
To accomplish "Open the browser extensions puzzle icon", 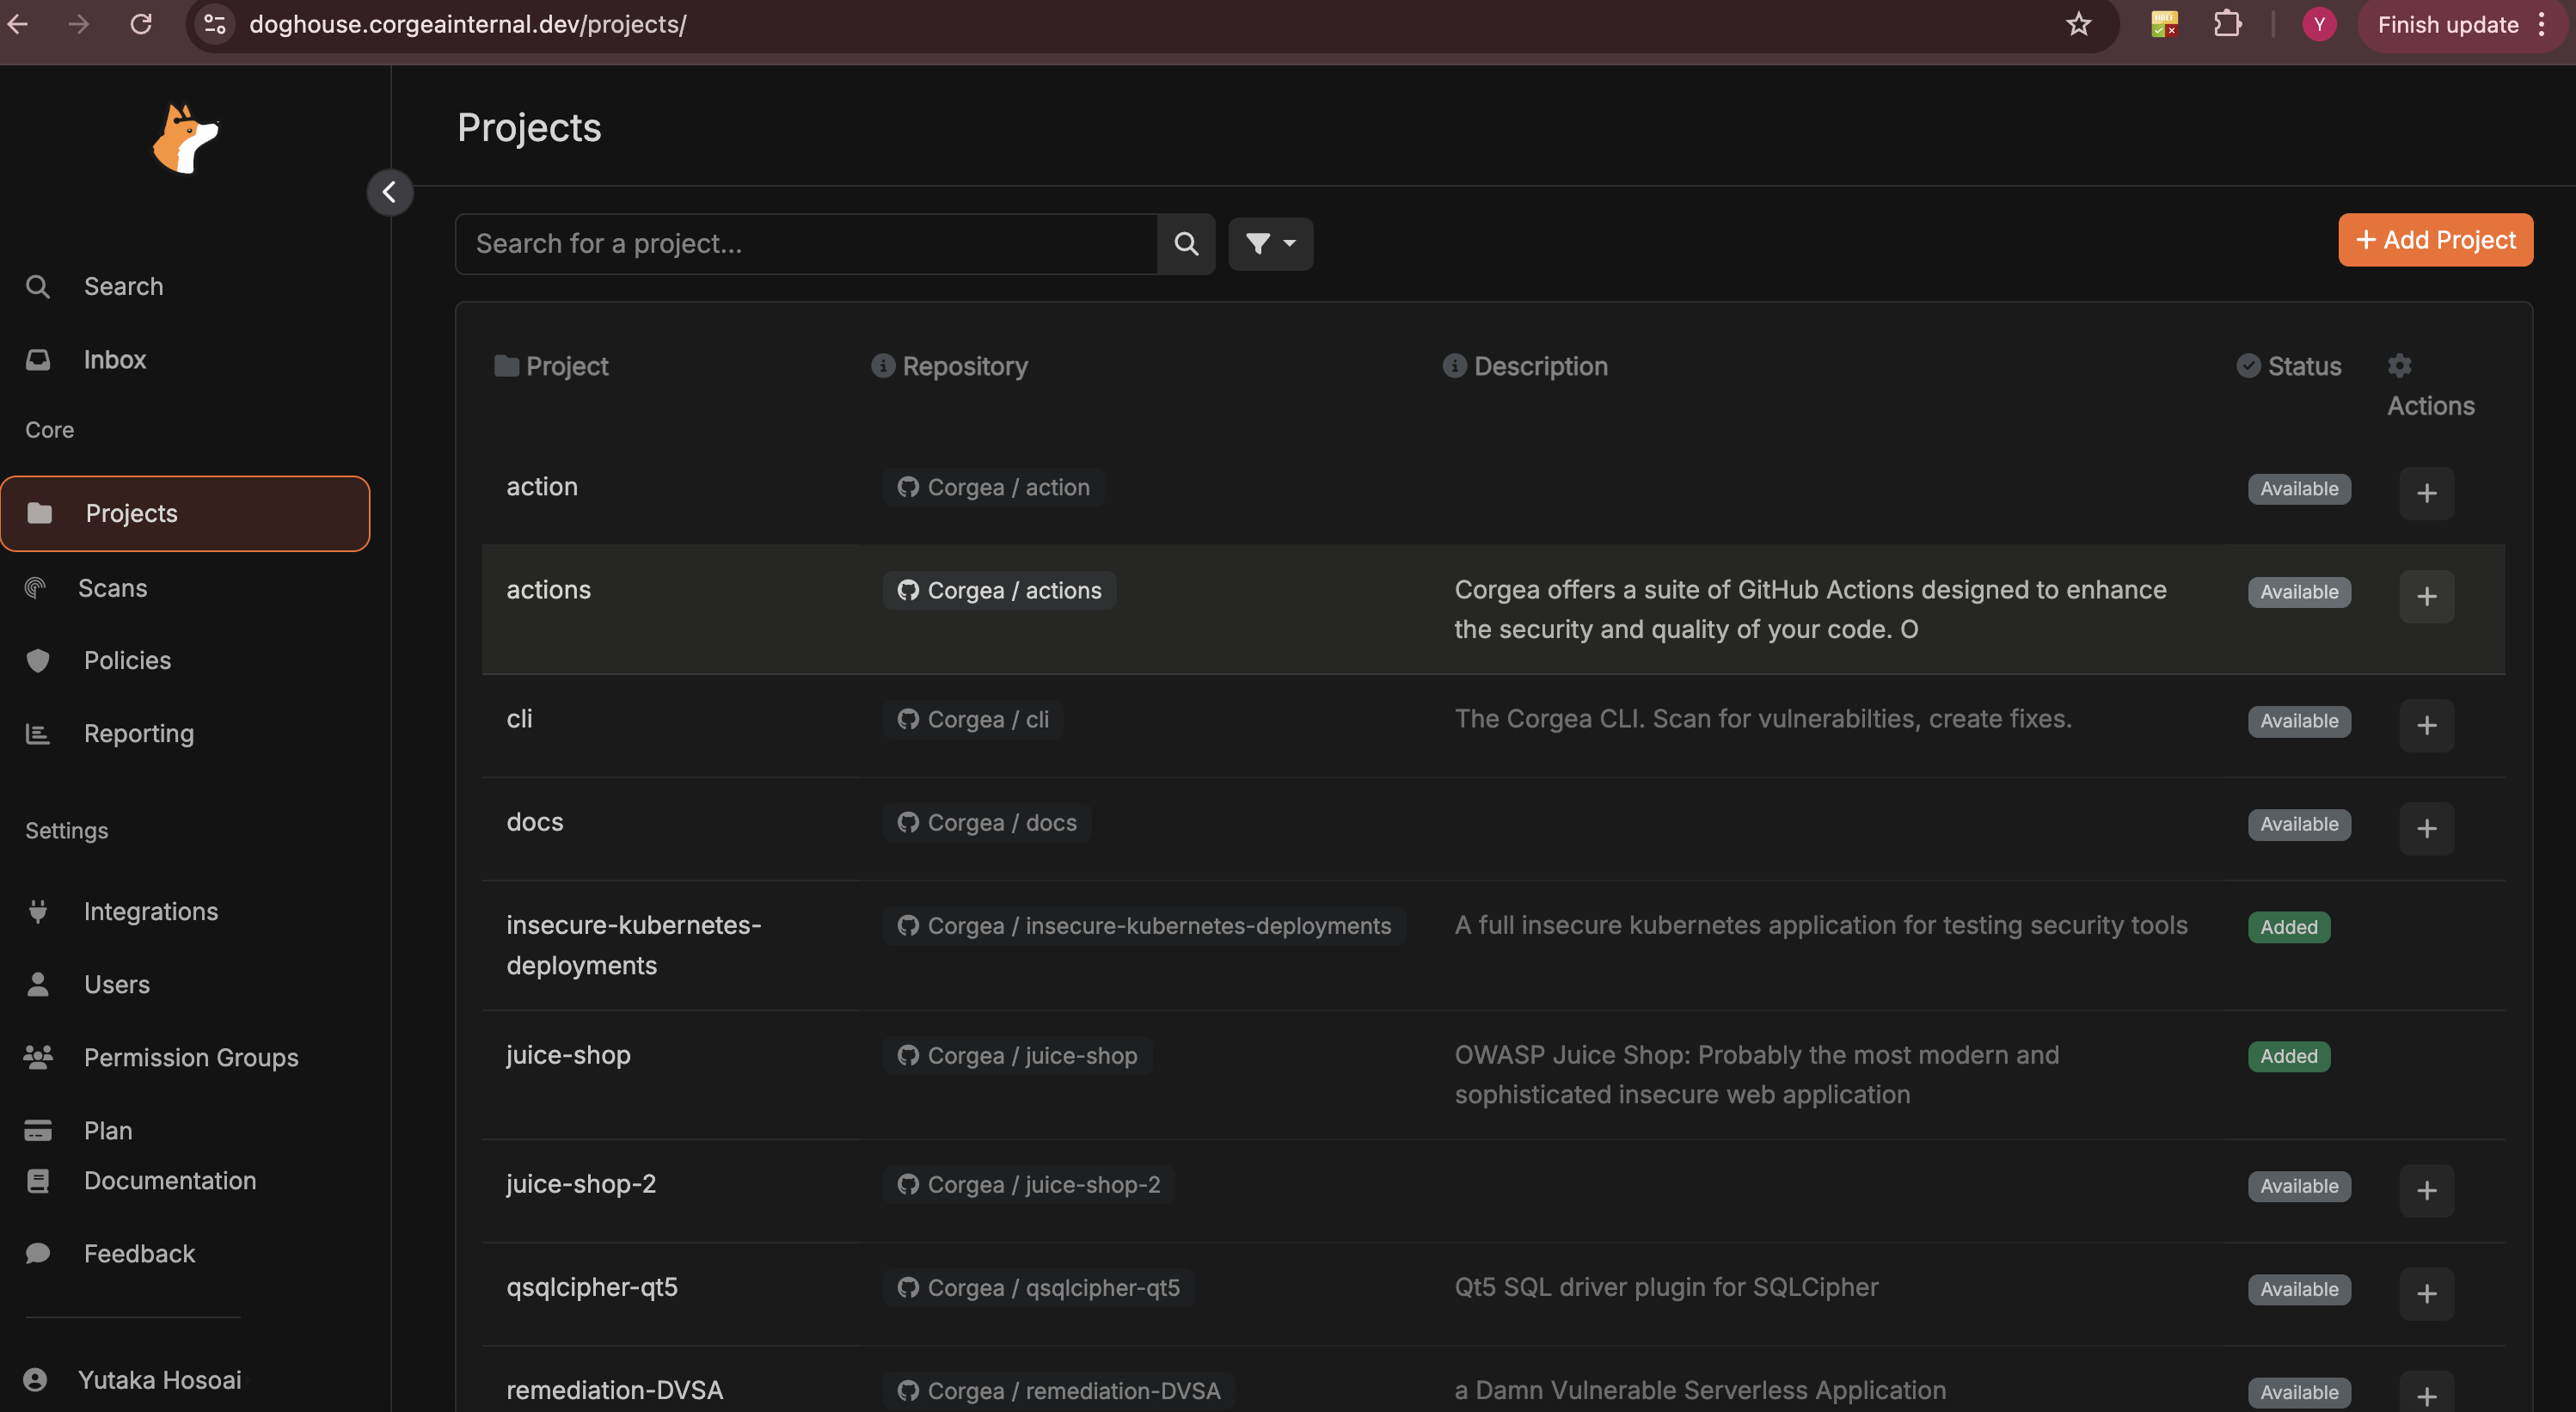I will point(2227,24).
